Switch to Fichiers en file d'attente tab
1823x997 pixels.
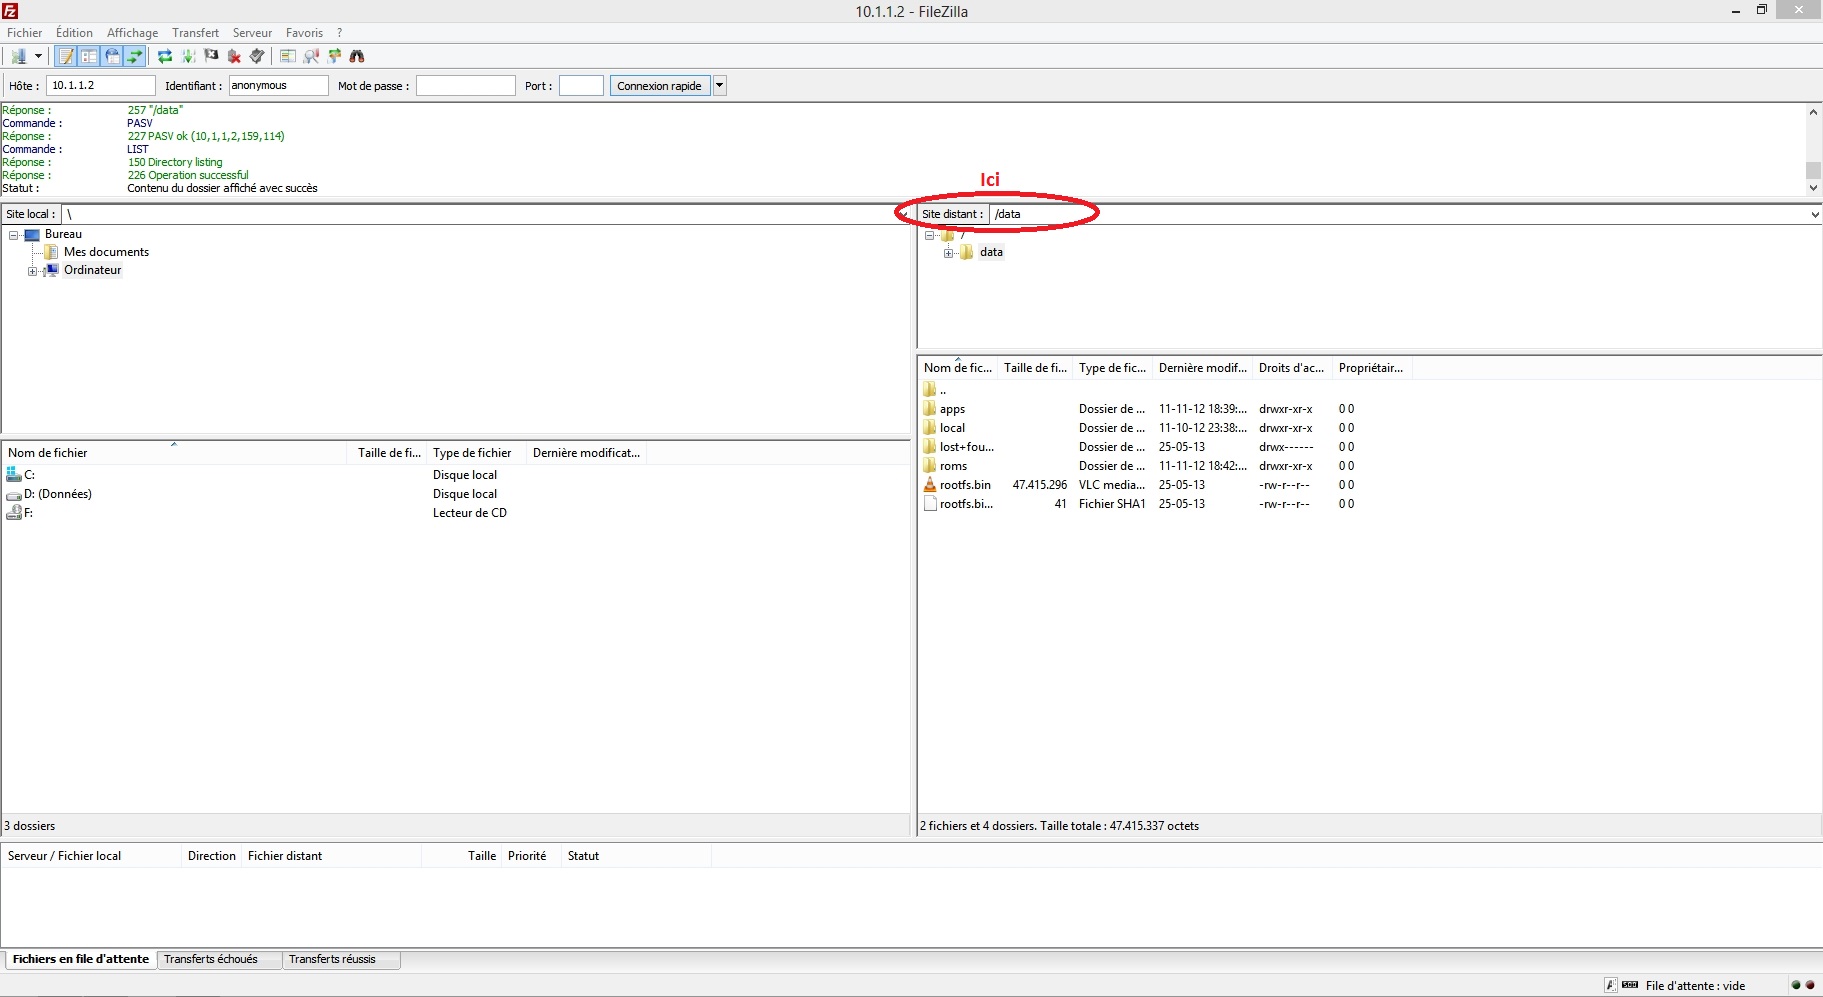tap(80, 959)
